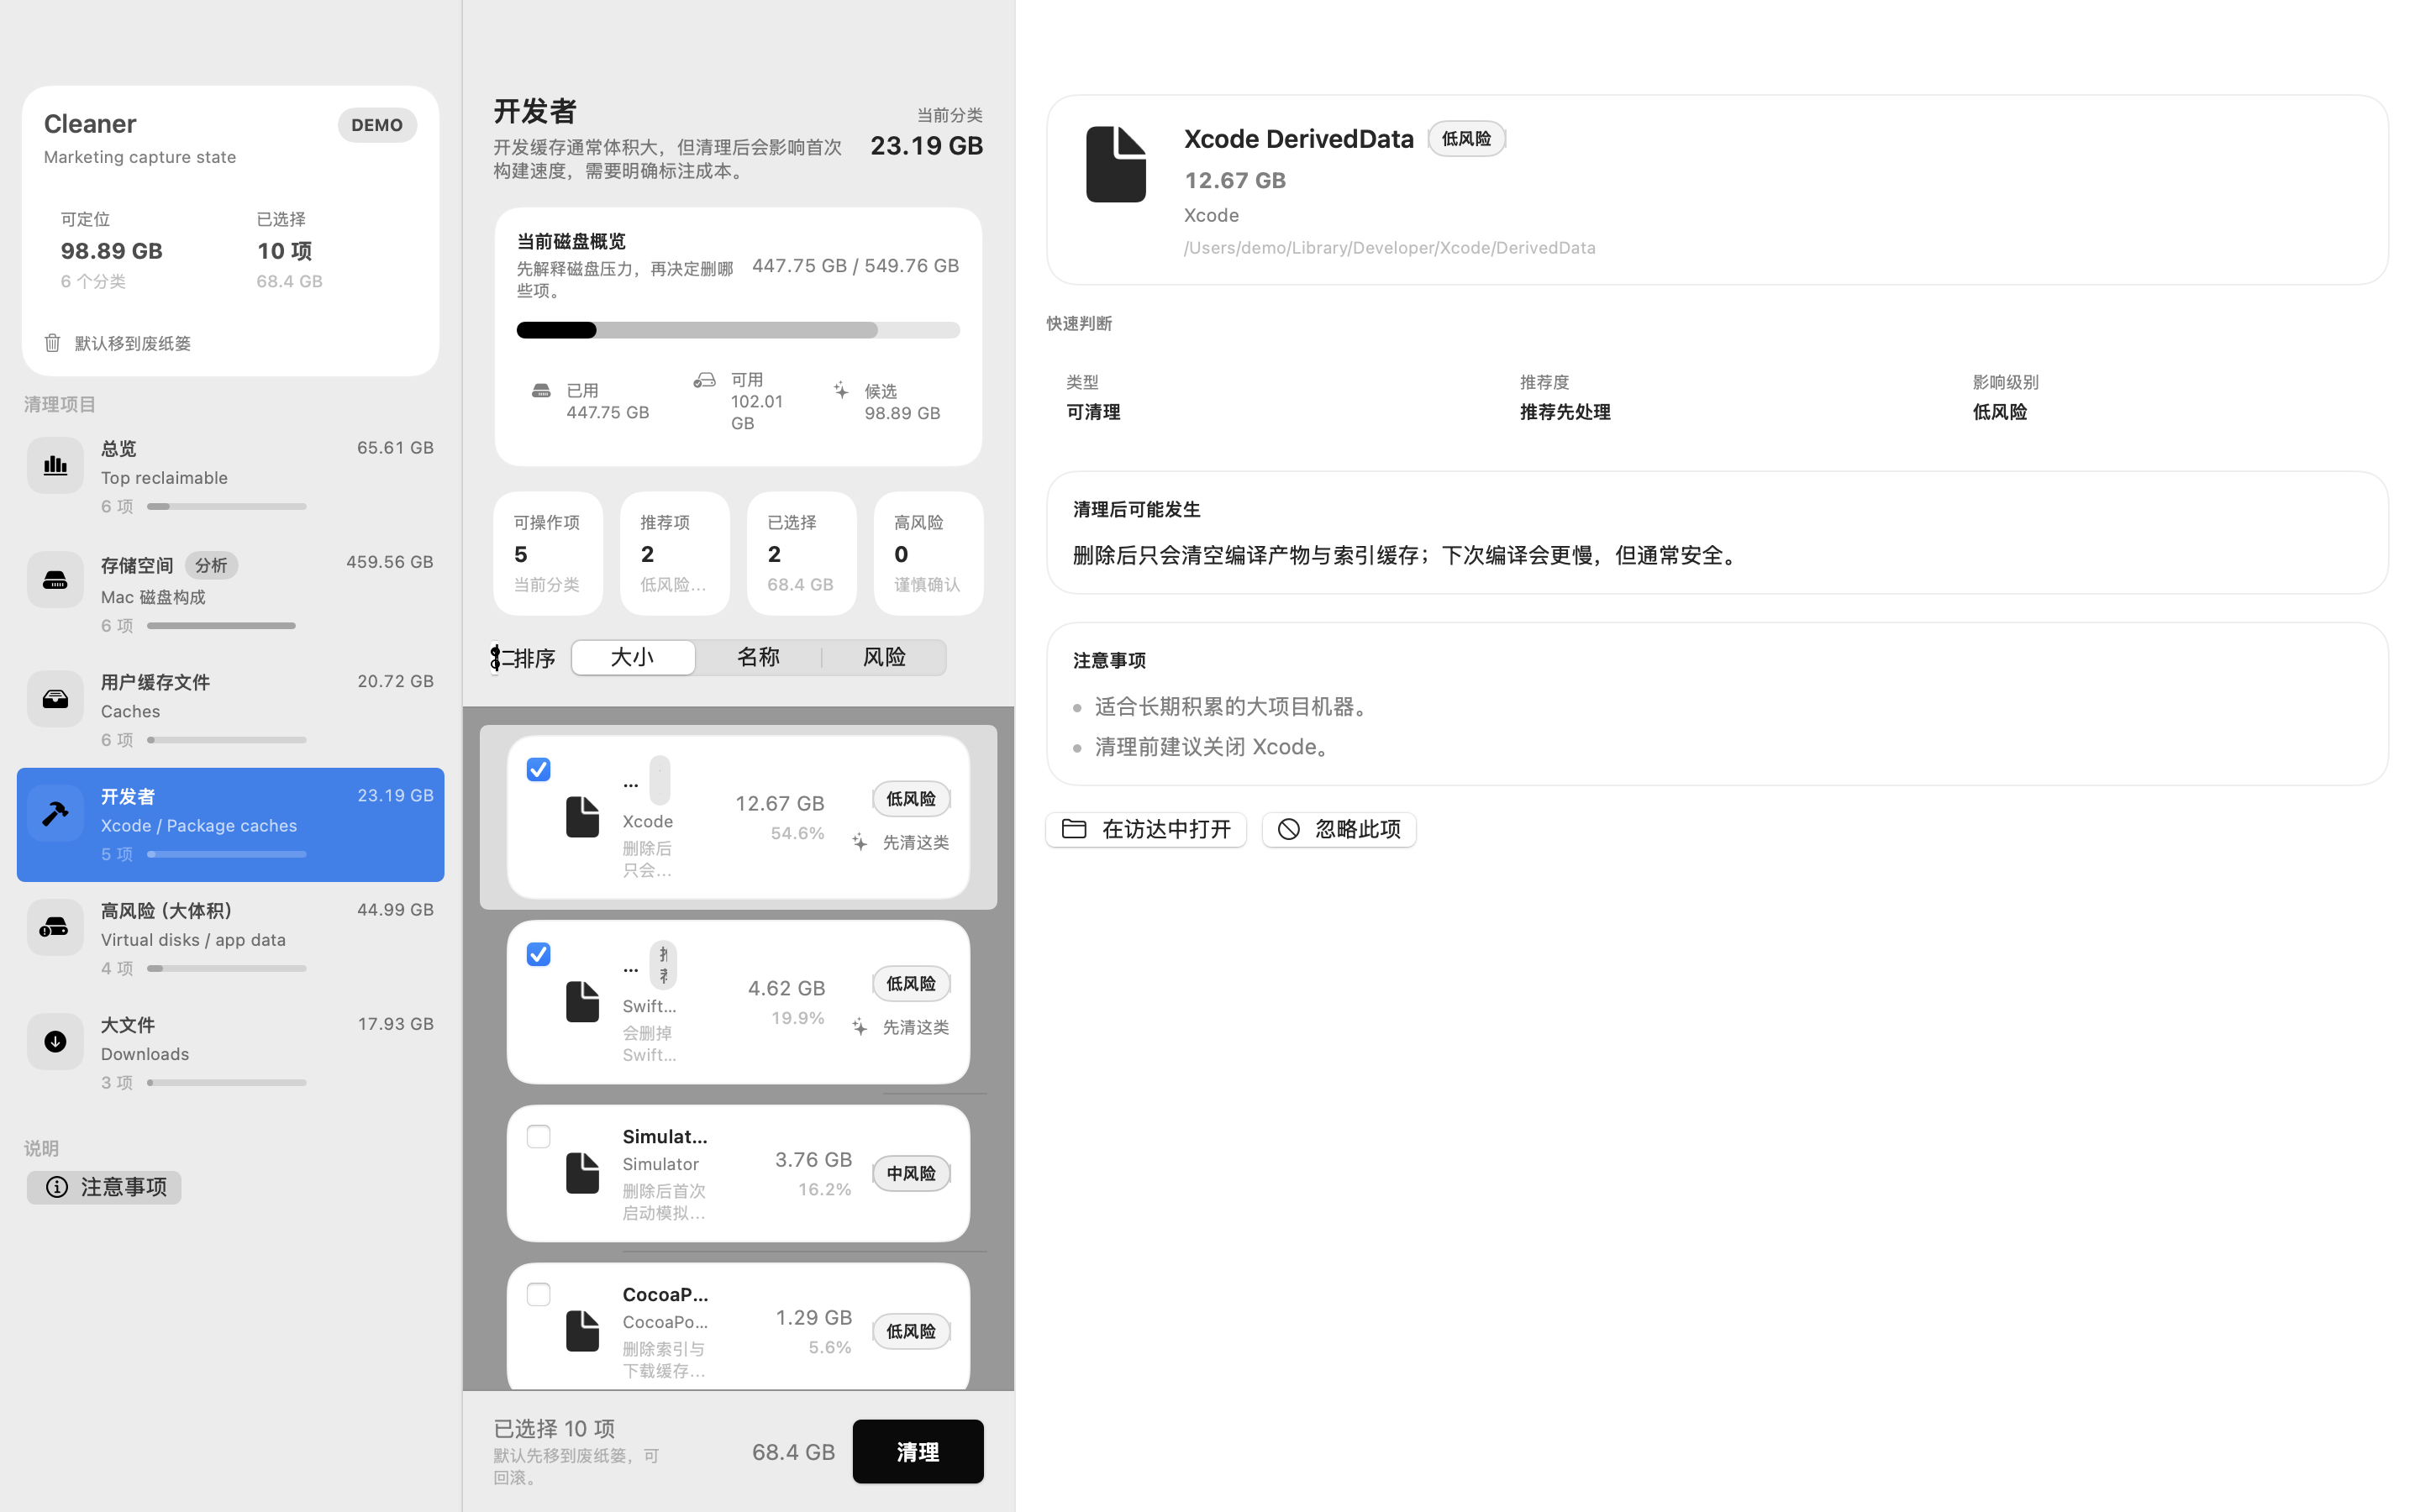Click the 高风险 virtual disk icon
This screenshot has height=1512, width=2420.
pos(55,927)
